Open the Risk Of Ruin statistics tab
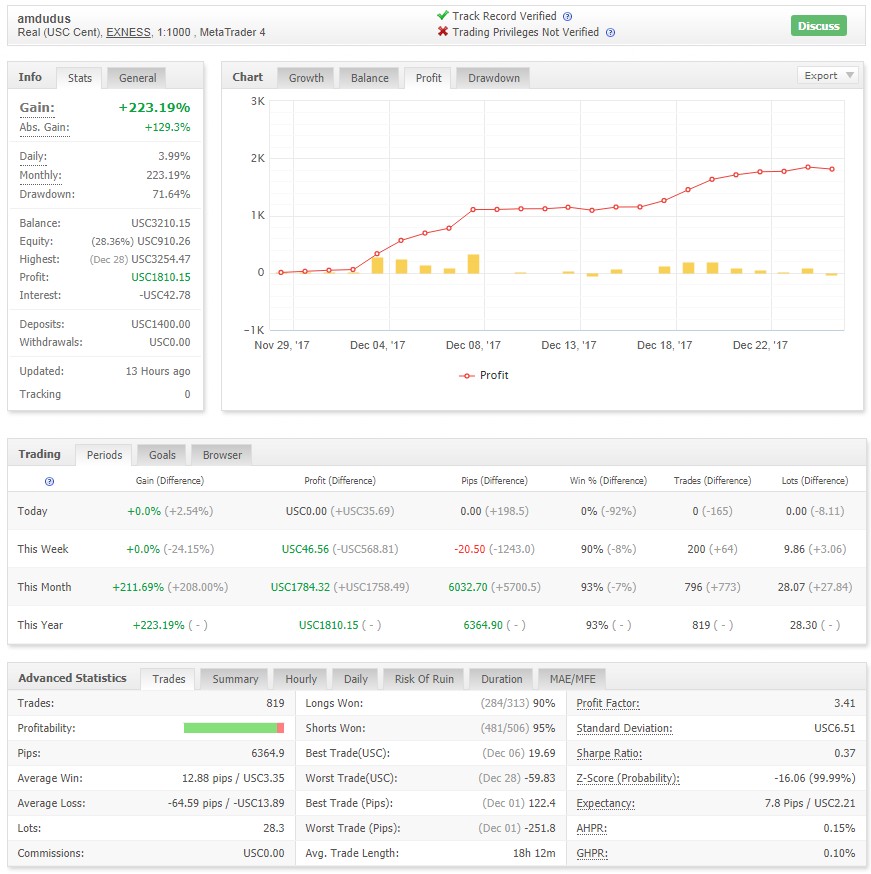Viewport: 871px width, 874px height. click(424, 679)
